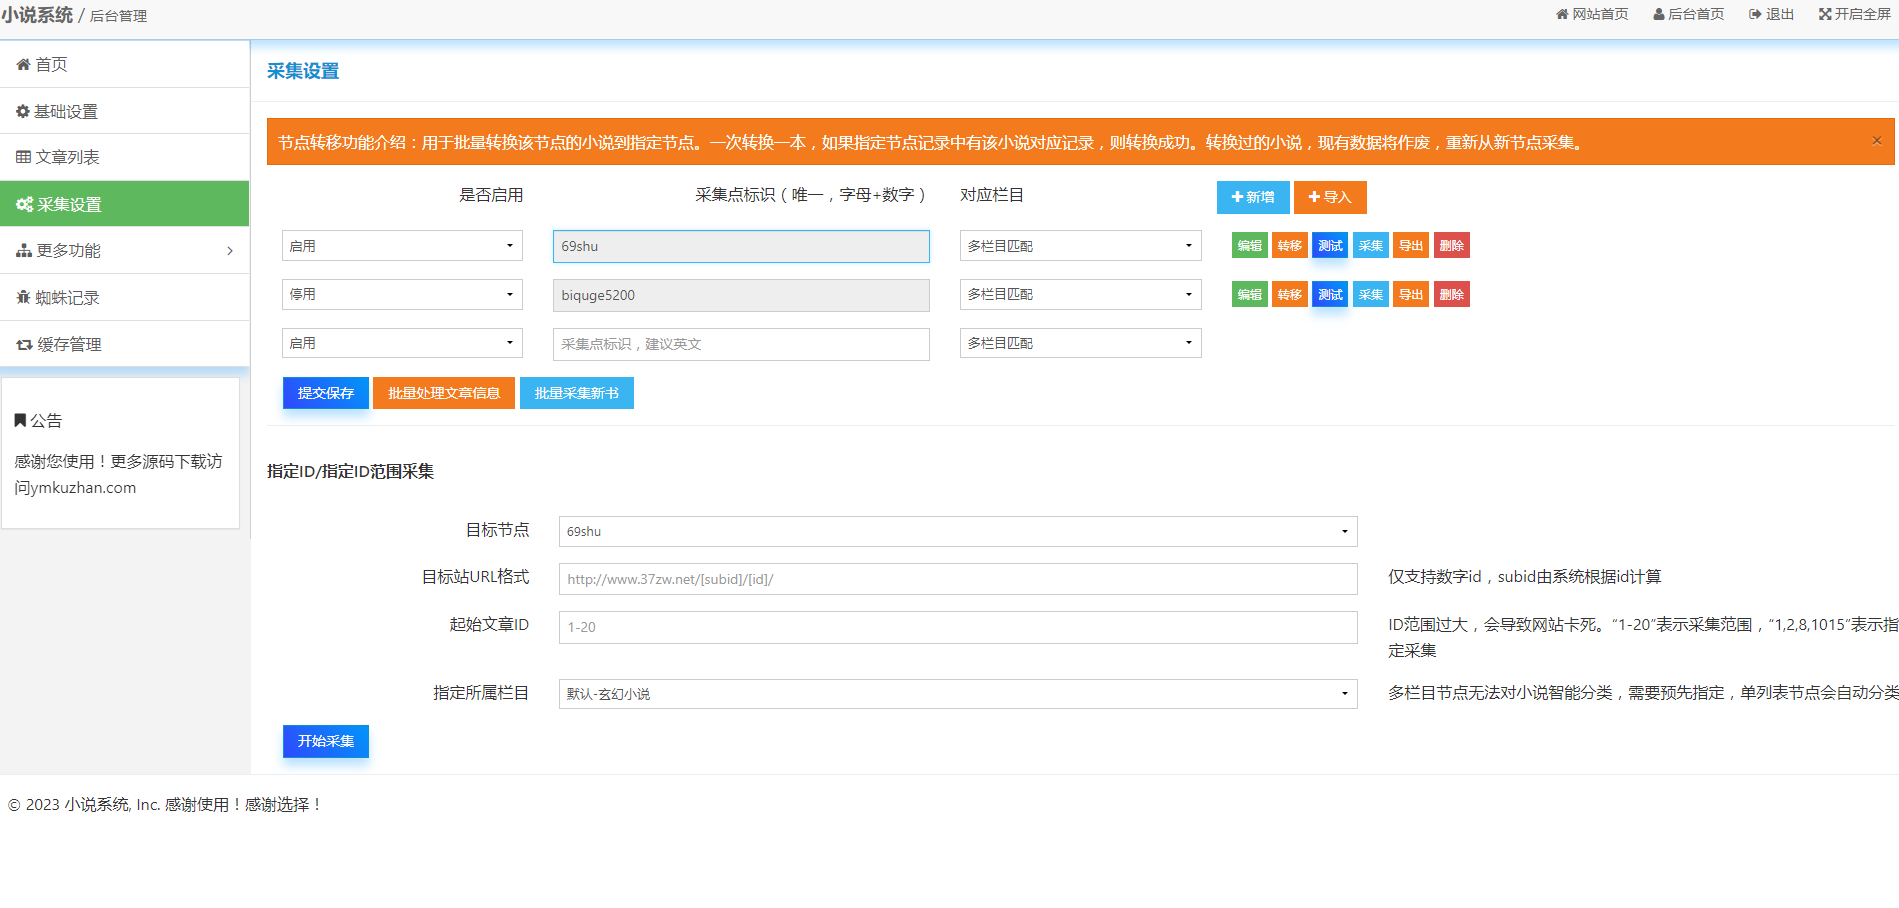This screenshot has width=1899, height=908.
Task: Click 网站首页 link in top bar
Action: click(1592, 14)
